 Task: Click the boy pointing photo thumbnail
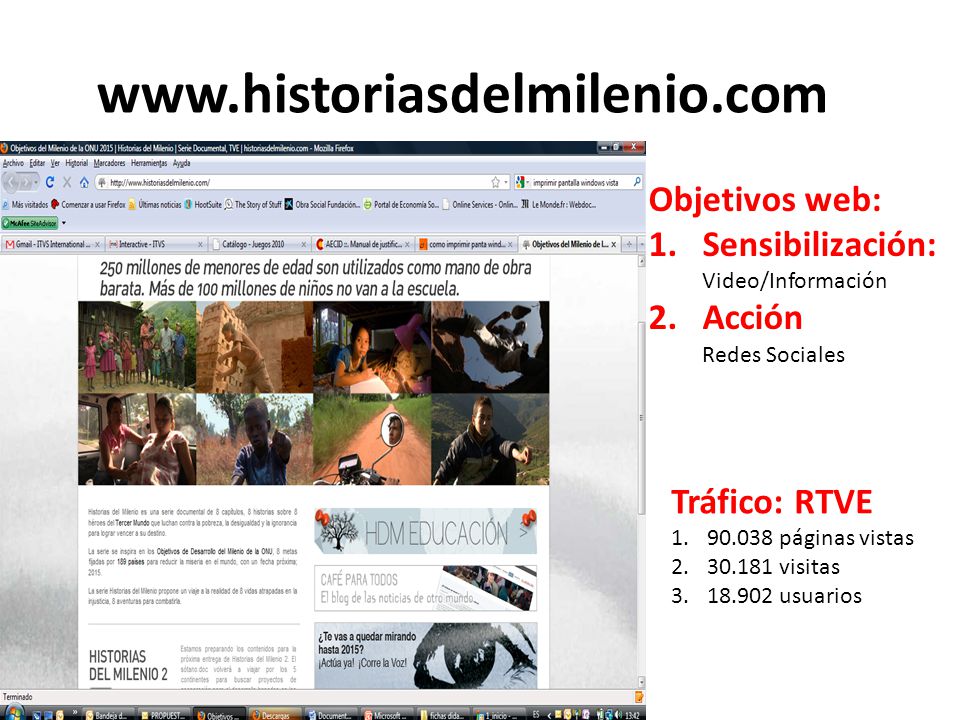tap(254, 439)
